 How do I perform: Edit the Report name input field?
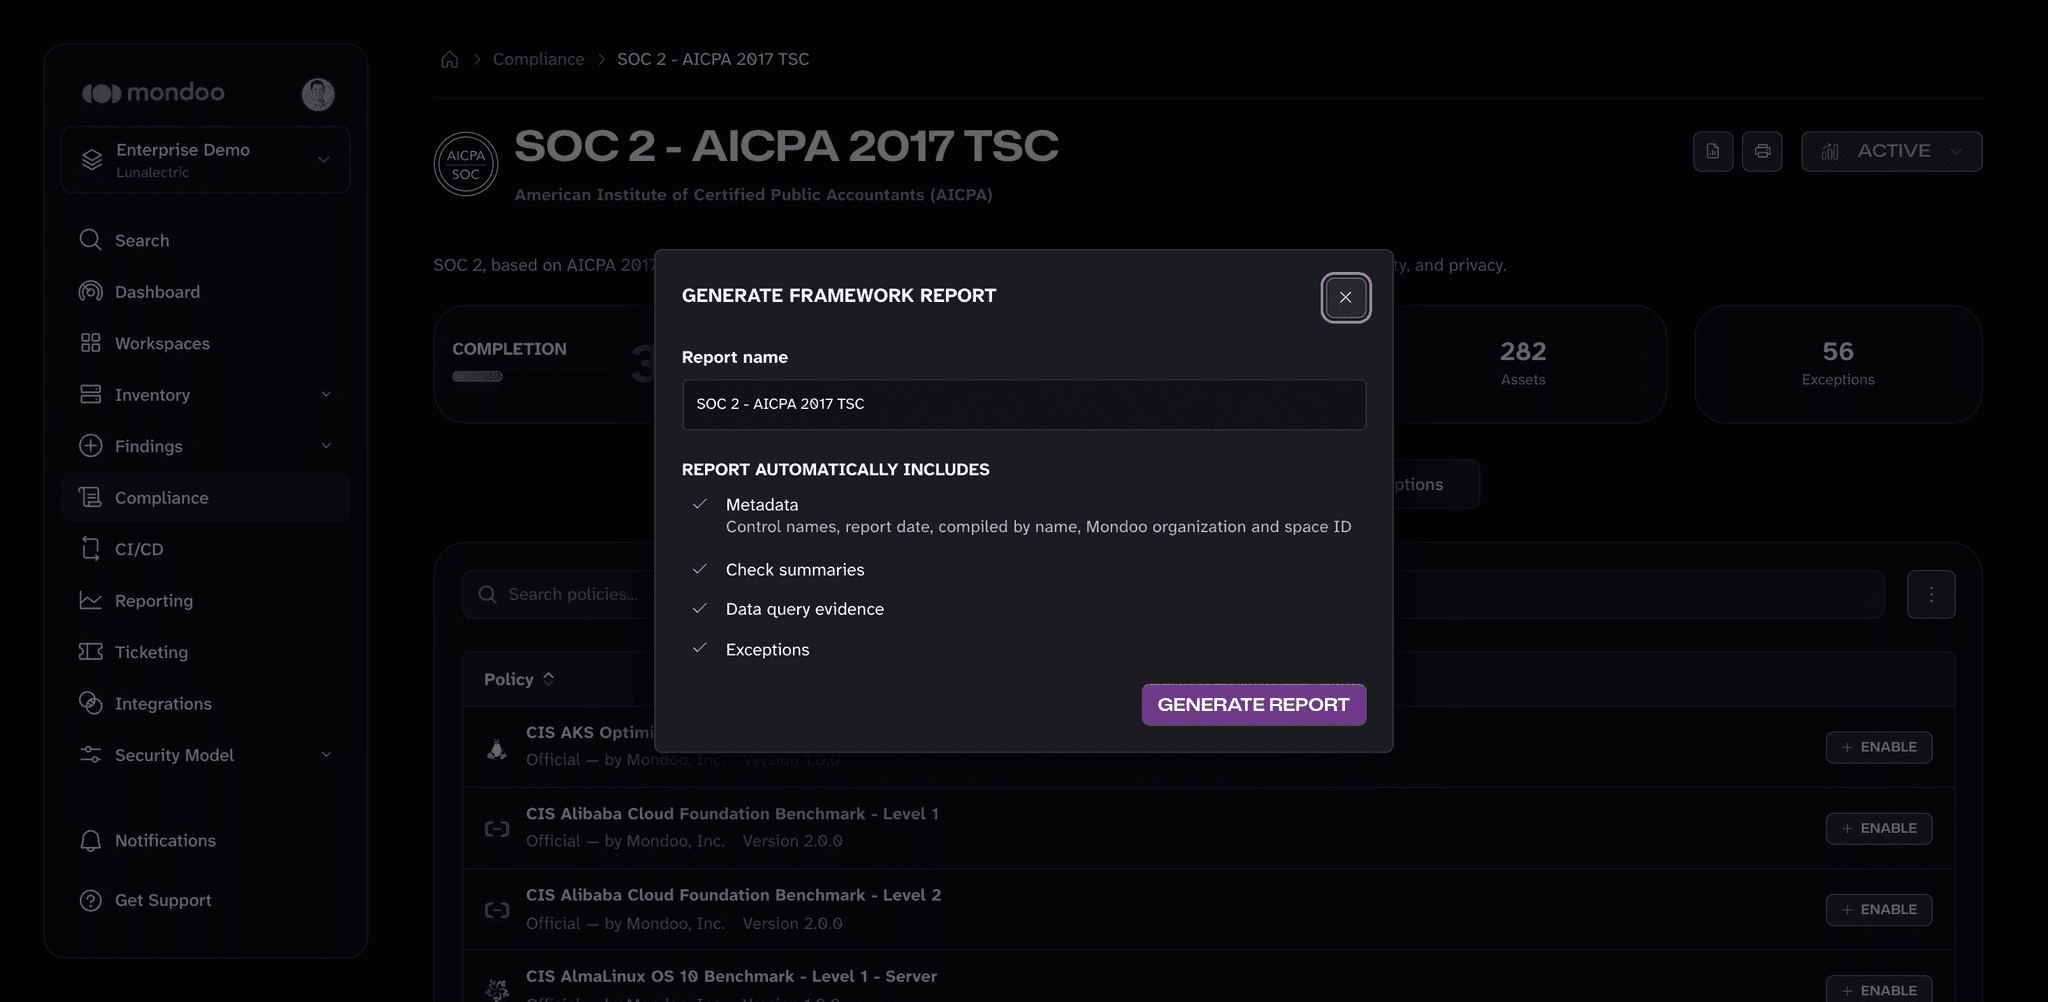coord(1023,404)
